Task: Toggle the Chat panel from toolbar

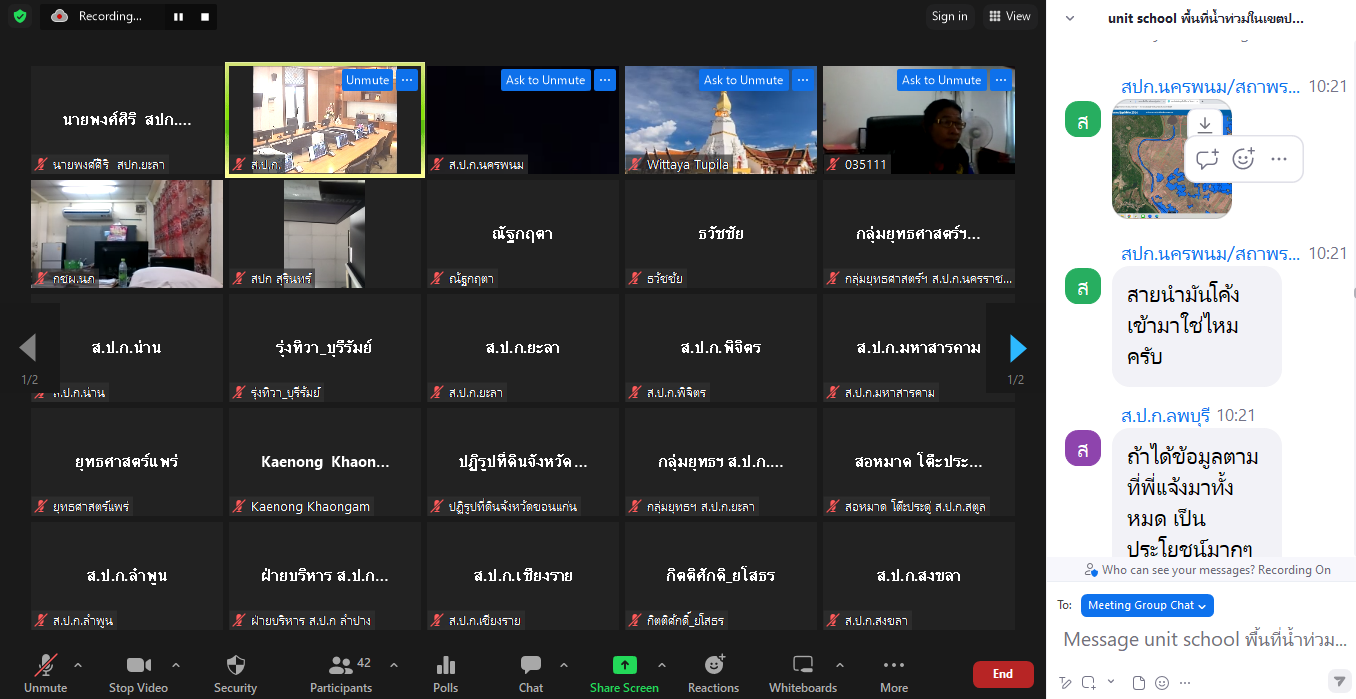Action: pyautogui.click(x=531, y=674)
